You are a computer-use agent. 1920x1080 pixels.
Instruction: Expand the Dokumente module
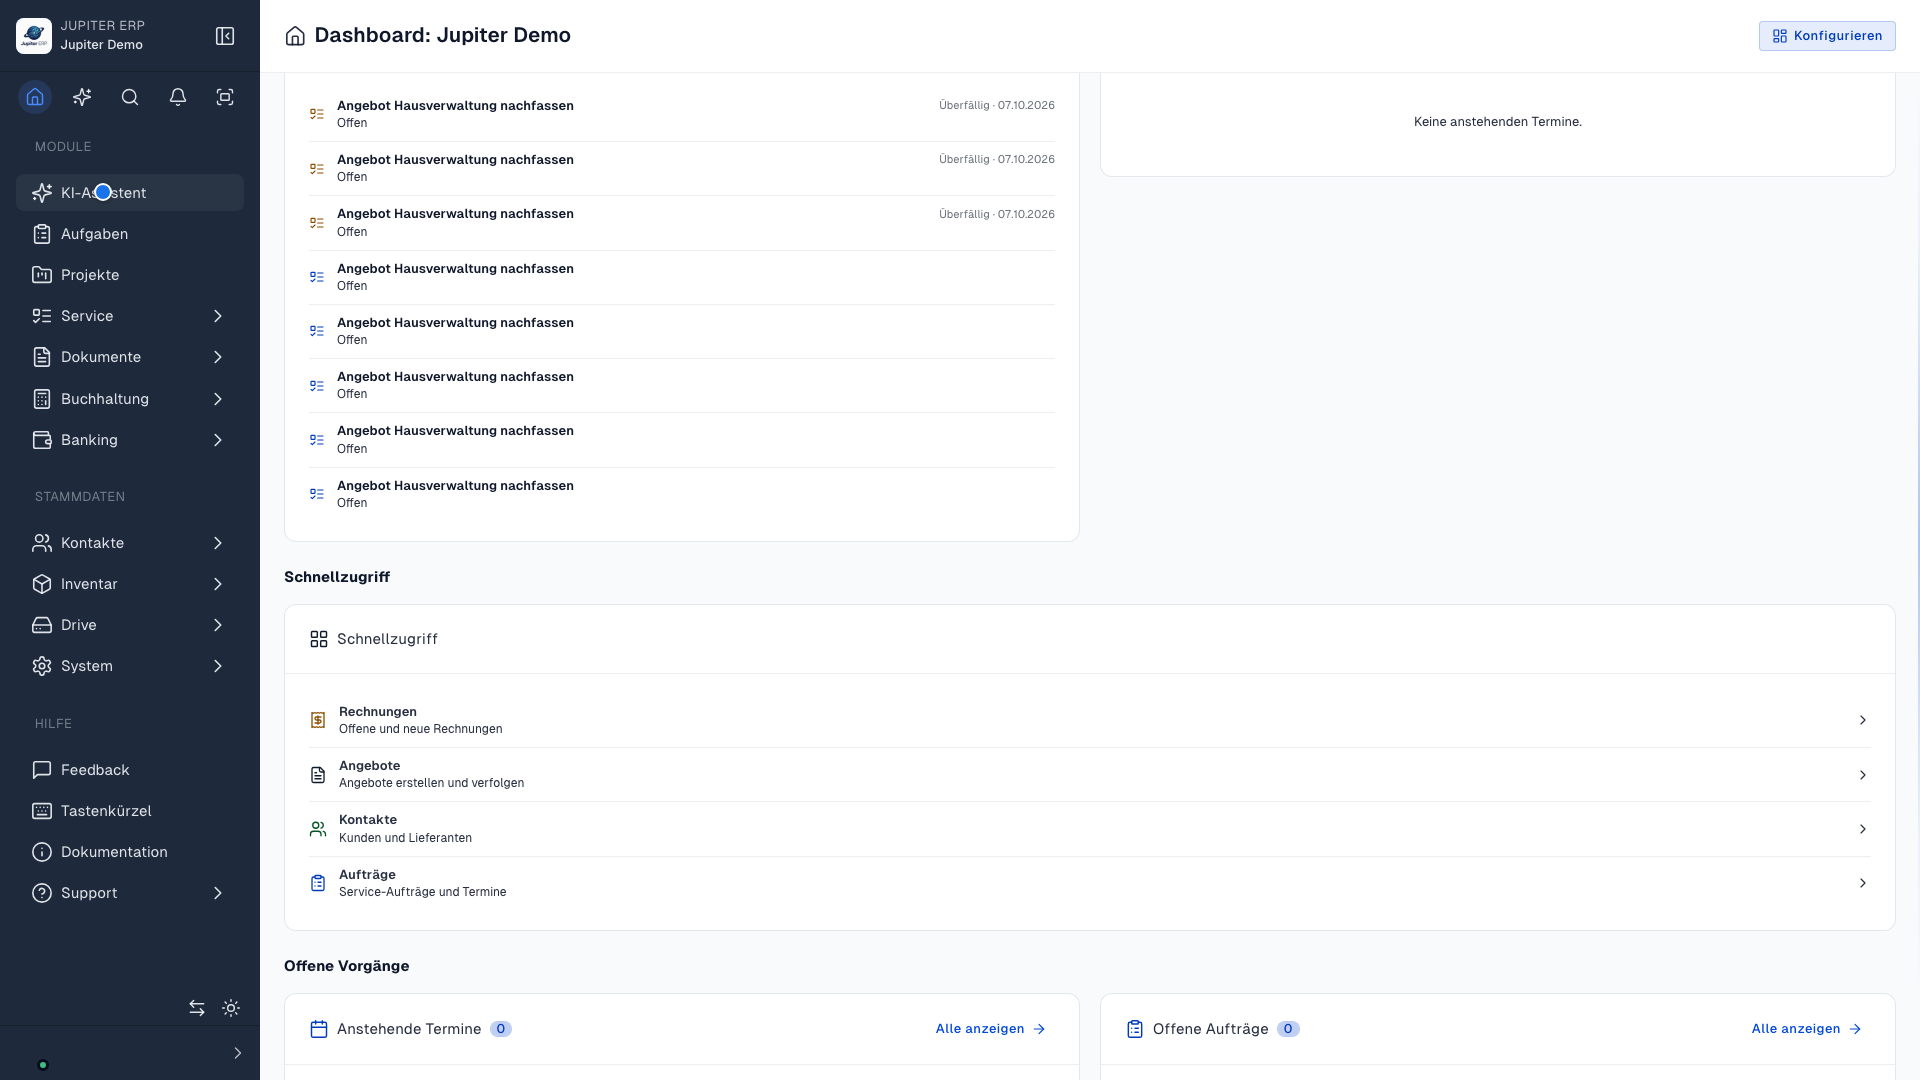218,357
